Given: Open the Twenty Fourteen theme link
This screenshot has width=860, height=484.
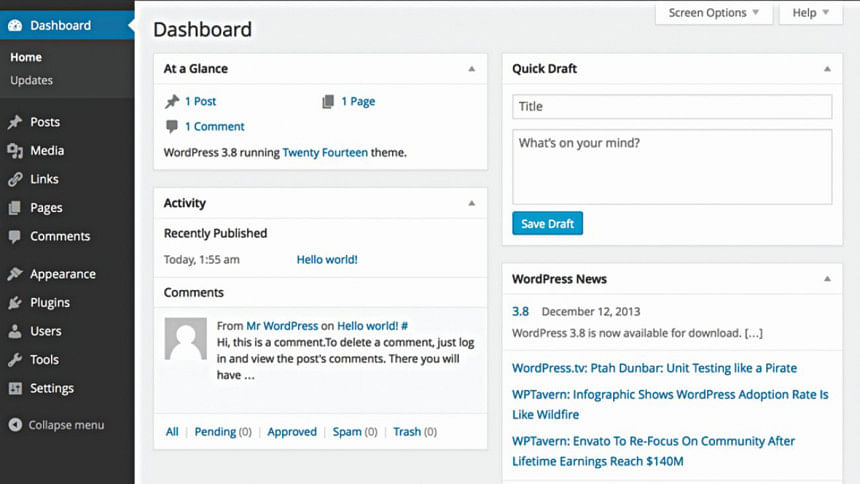Looking at the screenshot, I should [325, 153].
